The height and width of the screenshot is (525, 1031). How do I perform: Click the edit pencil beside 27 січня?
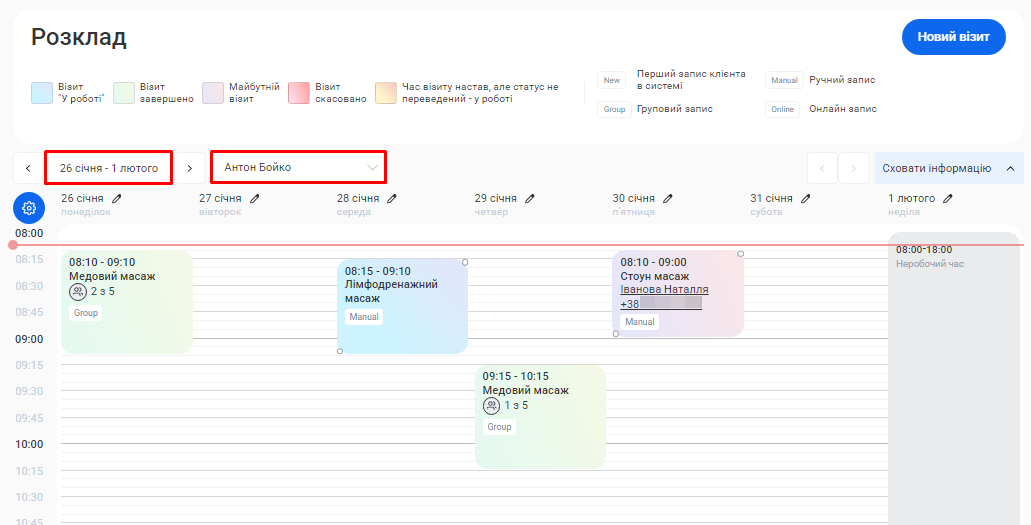click(255, 199)
